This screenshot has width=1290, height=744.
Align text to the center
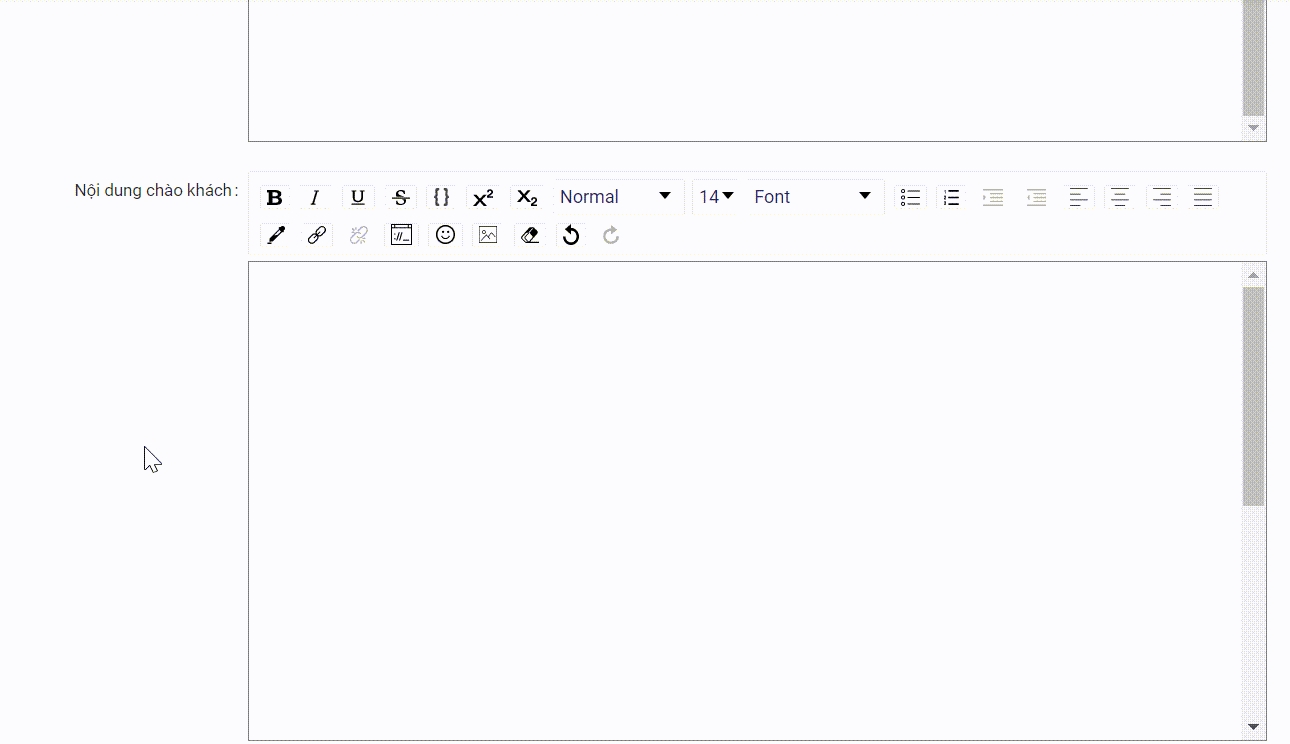click(x=1120, y=197)
